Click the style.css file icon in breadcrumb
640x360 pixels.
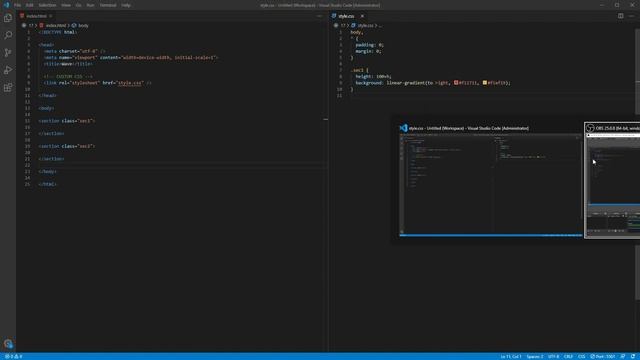(x=353, y=25)
